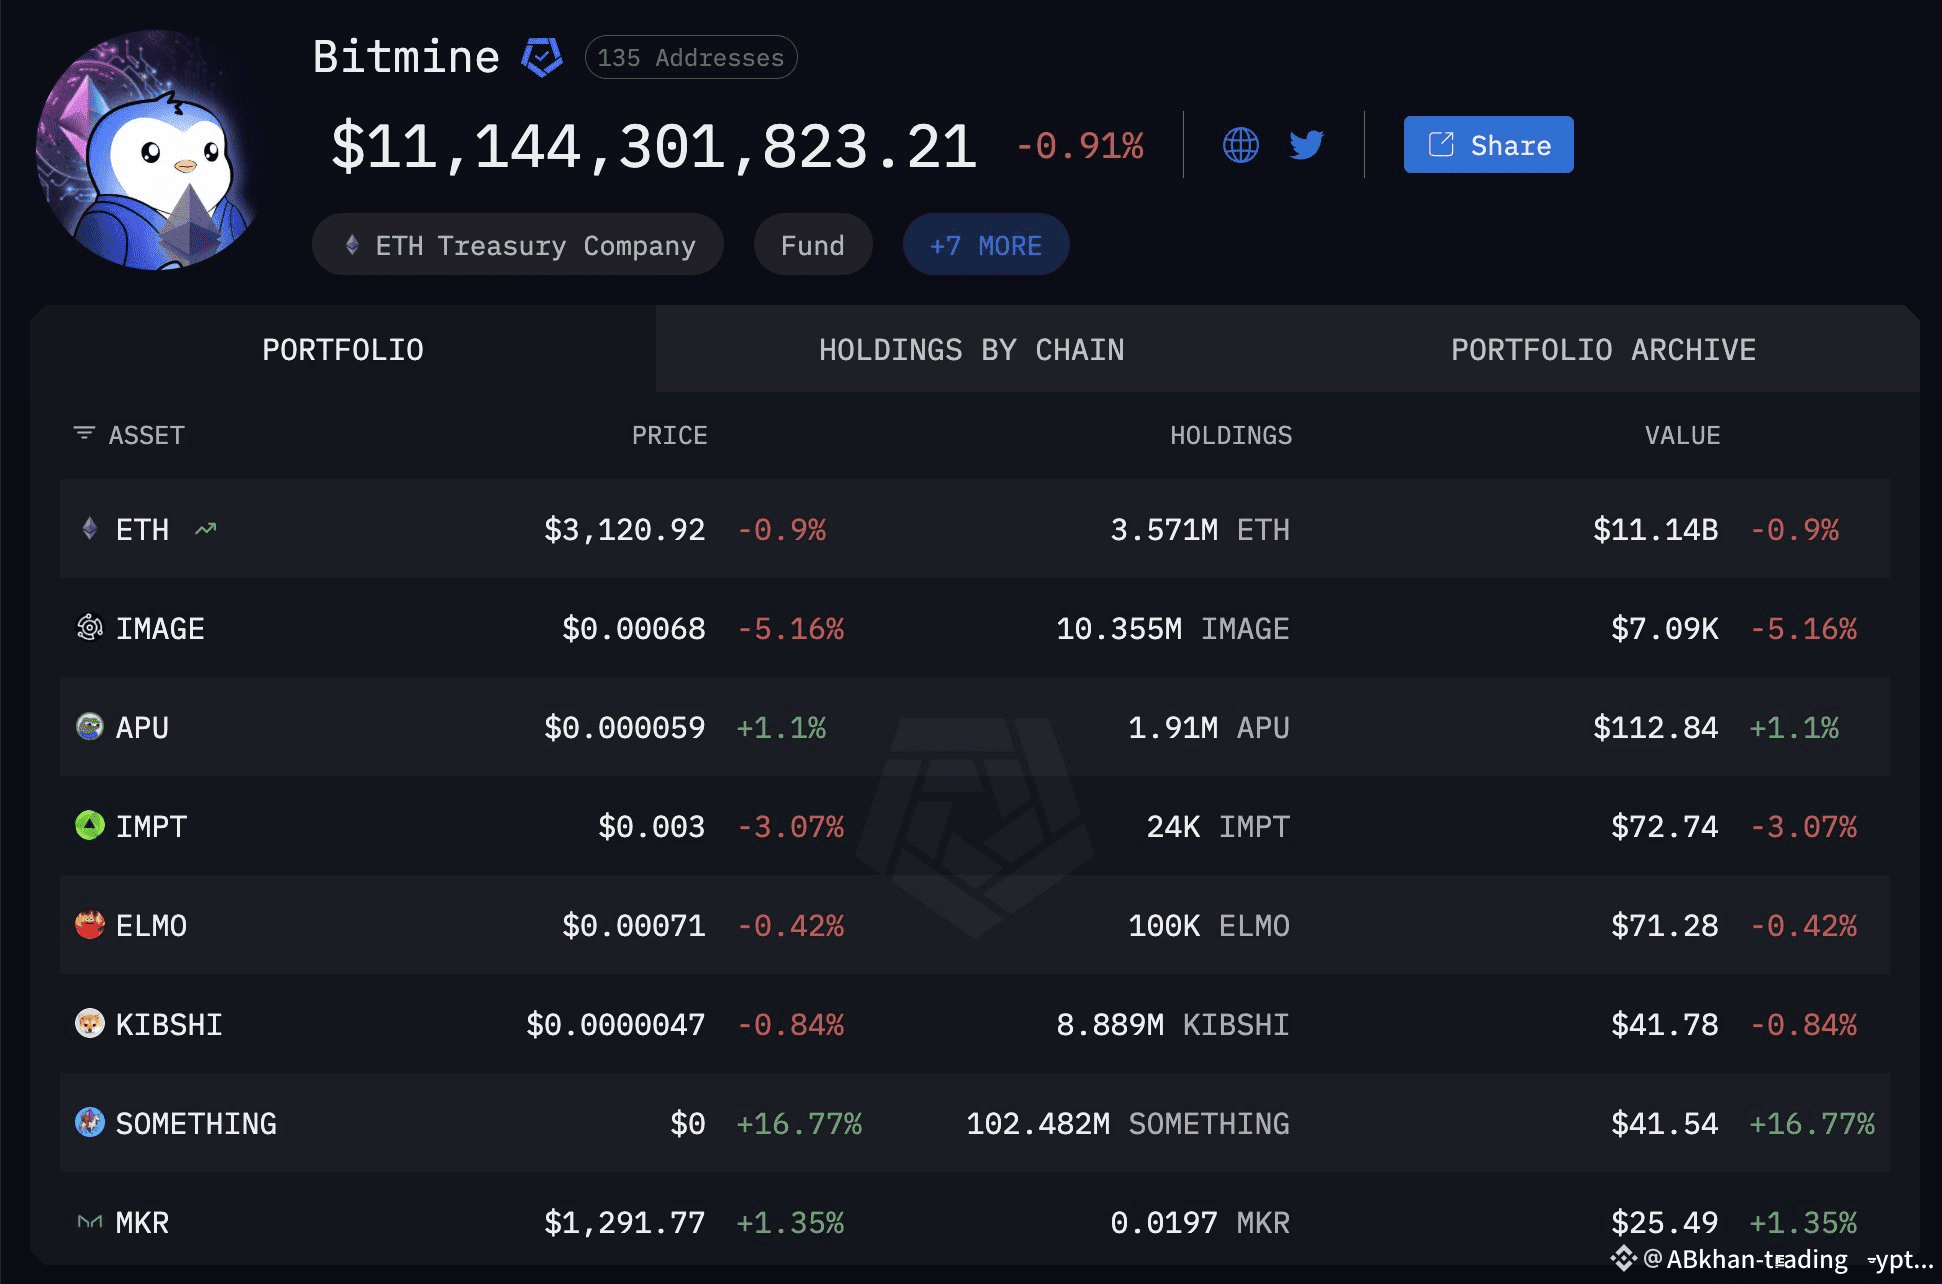Screen dimensions: 1942x1284
Task: Select the ETH Treasury Company tag
Action: 518,245
